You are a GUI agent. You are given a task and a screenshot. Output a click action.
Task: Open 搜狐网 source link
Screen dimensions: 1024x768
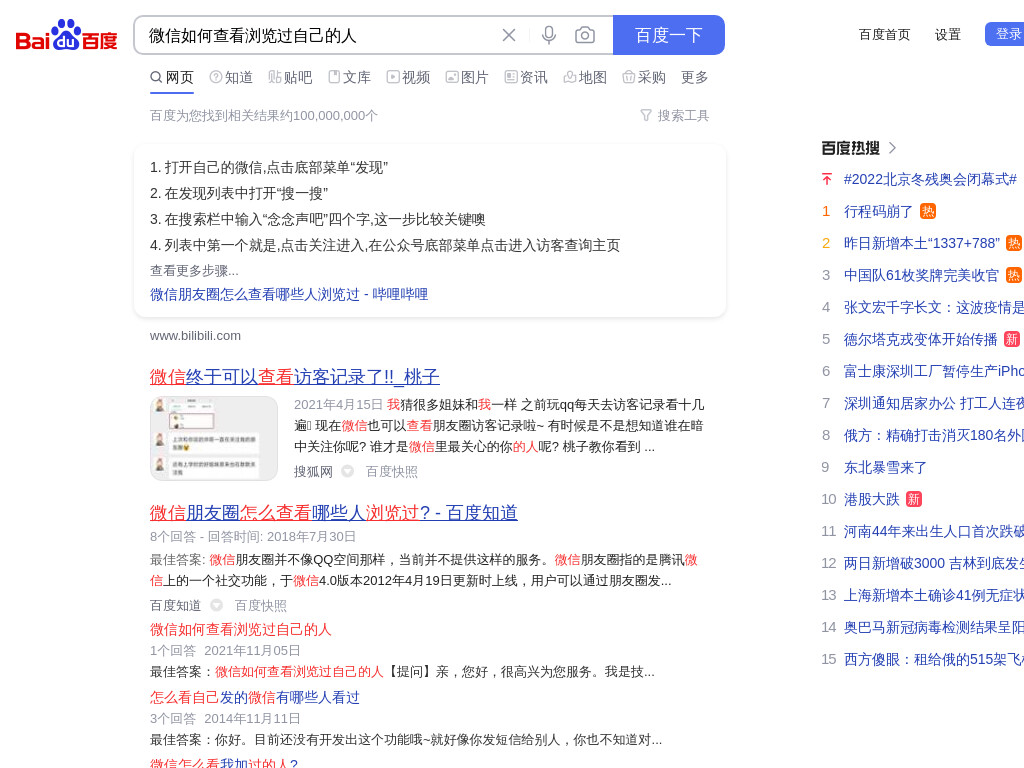313,472
